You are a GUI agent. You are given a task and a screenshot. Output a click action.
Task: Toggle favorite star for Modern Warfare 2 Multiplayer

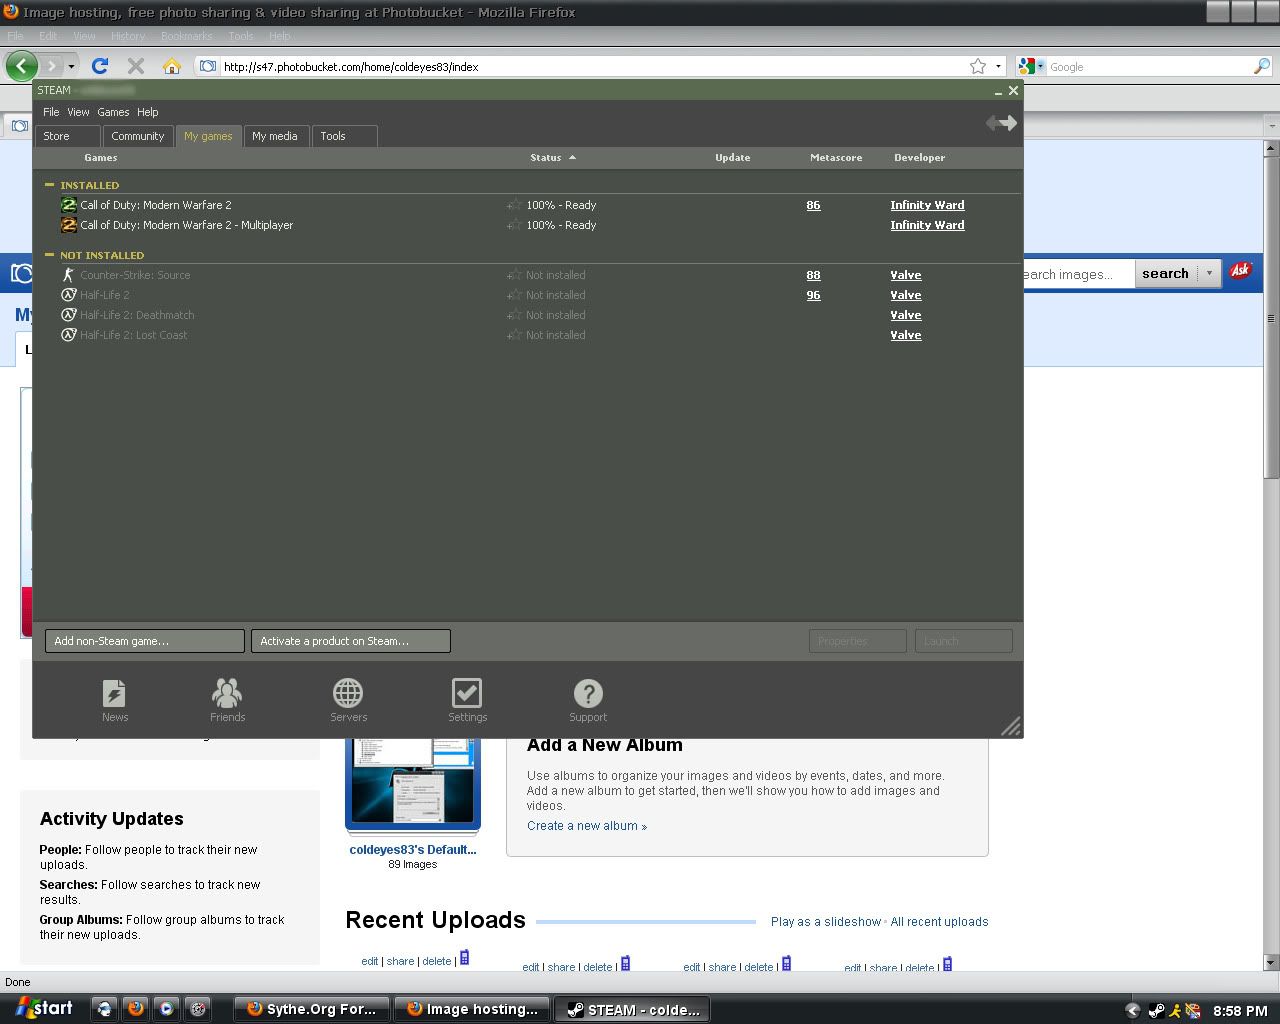pyautogui.click(x=514, y=225)
